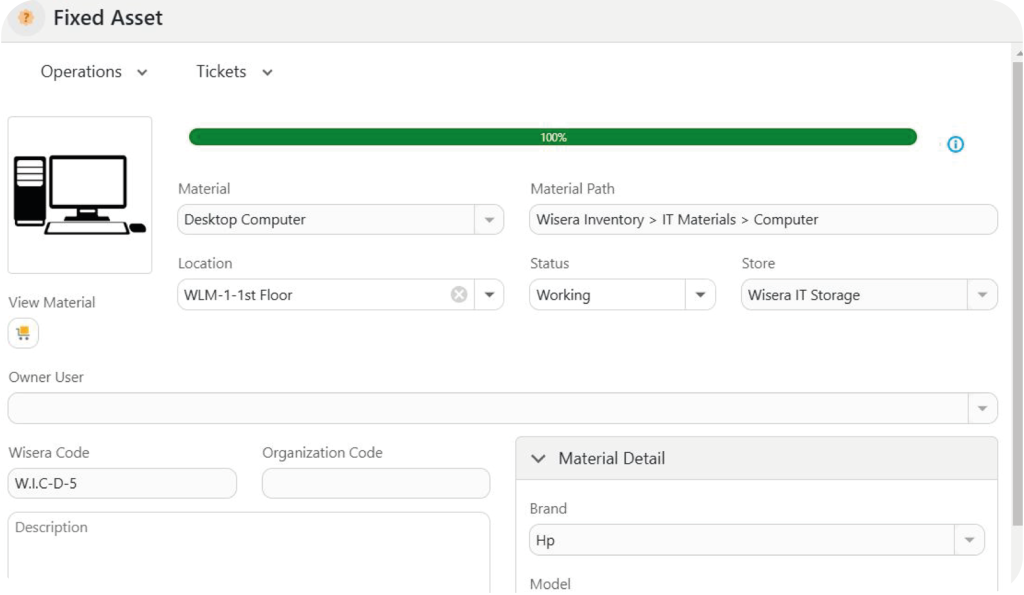Click the Organization Code input field

tap(376, 483)
